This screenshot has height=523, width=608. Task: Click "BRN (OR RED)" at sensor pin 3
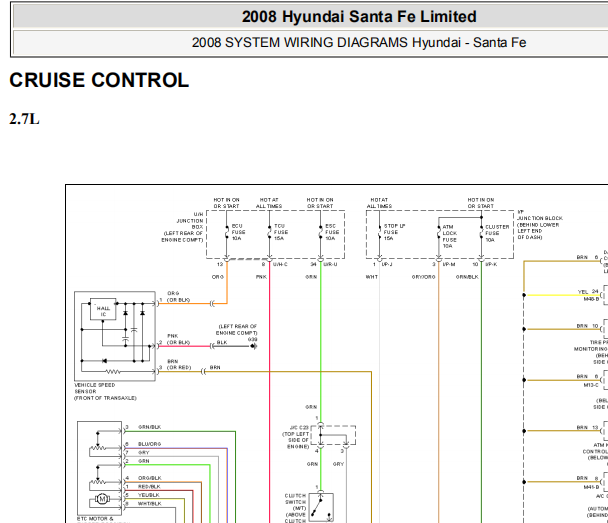pos(179,364)
